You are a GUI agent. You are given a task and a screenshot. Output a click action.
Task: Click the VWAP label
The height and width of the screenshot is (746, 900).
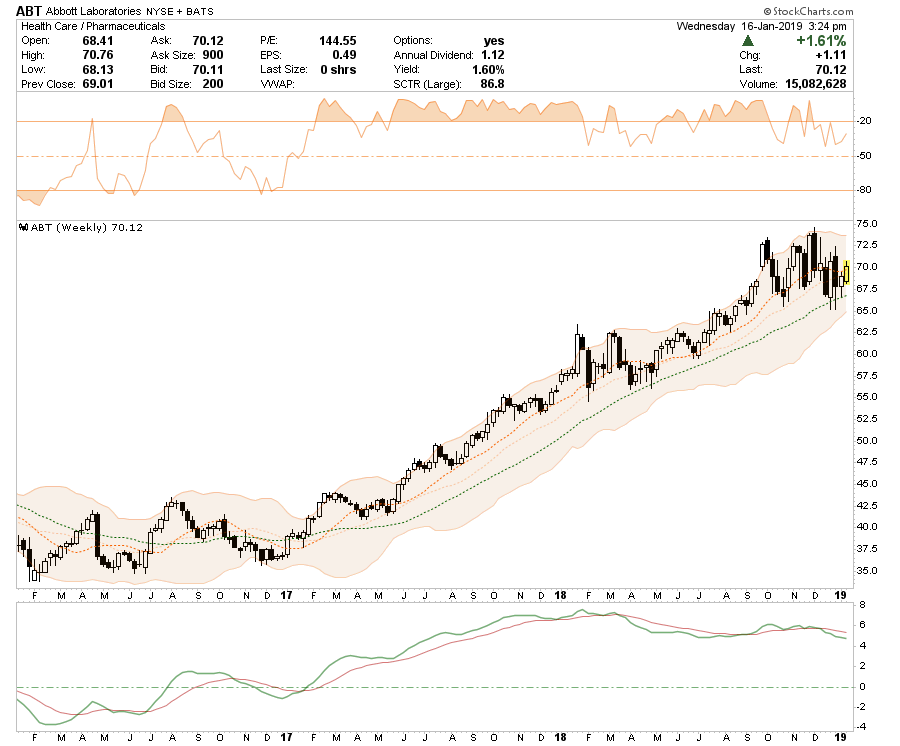pos(278,84)
